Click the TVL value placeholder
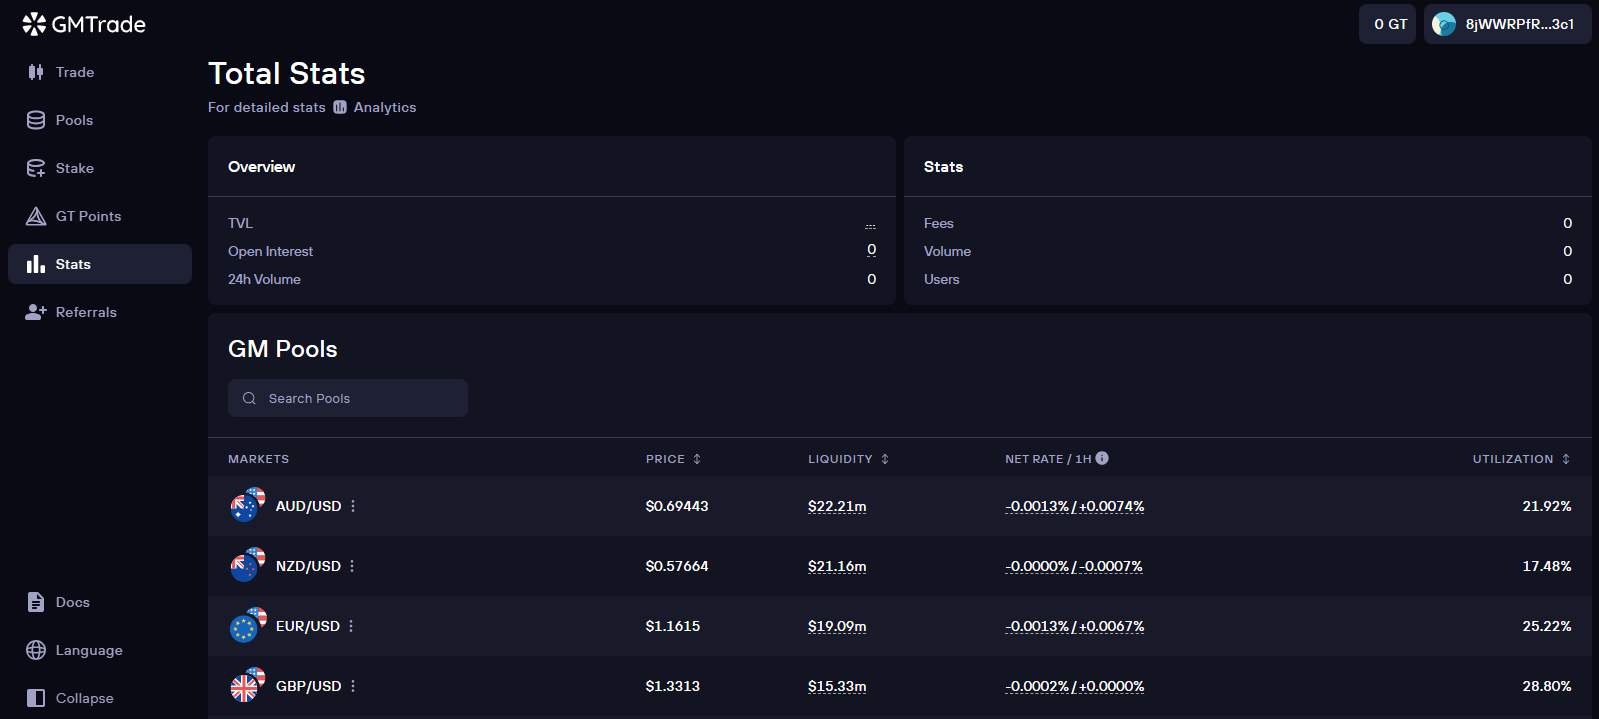Image resolution: width=1599 pixels, height=719 pixels. click(870, 225)
